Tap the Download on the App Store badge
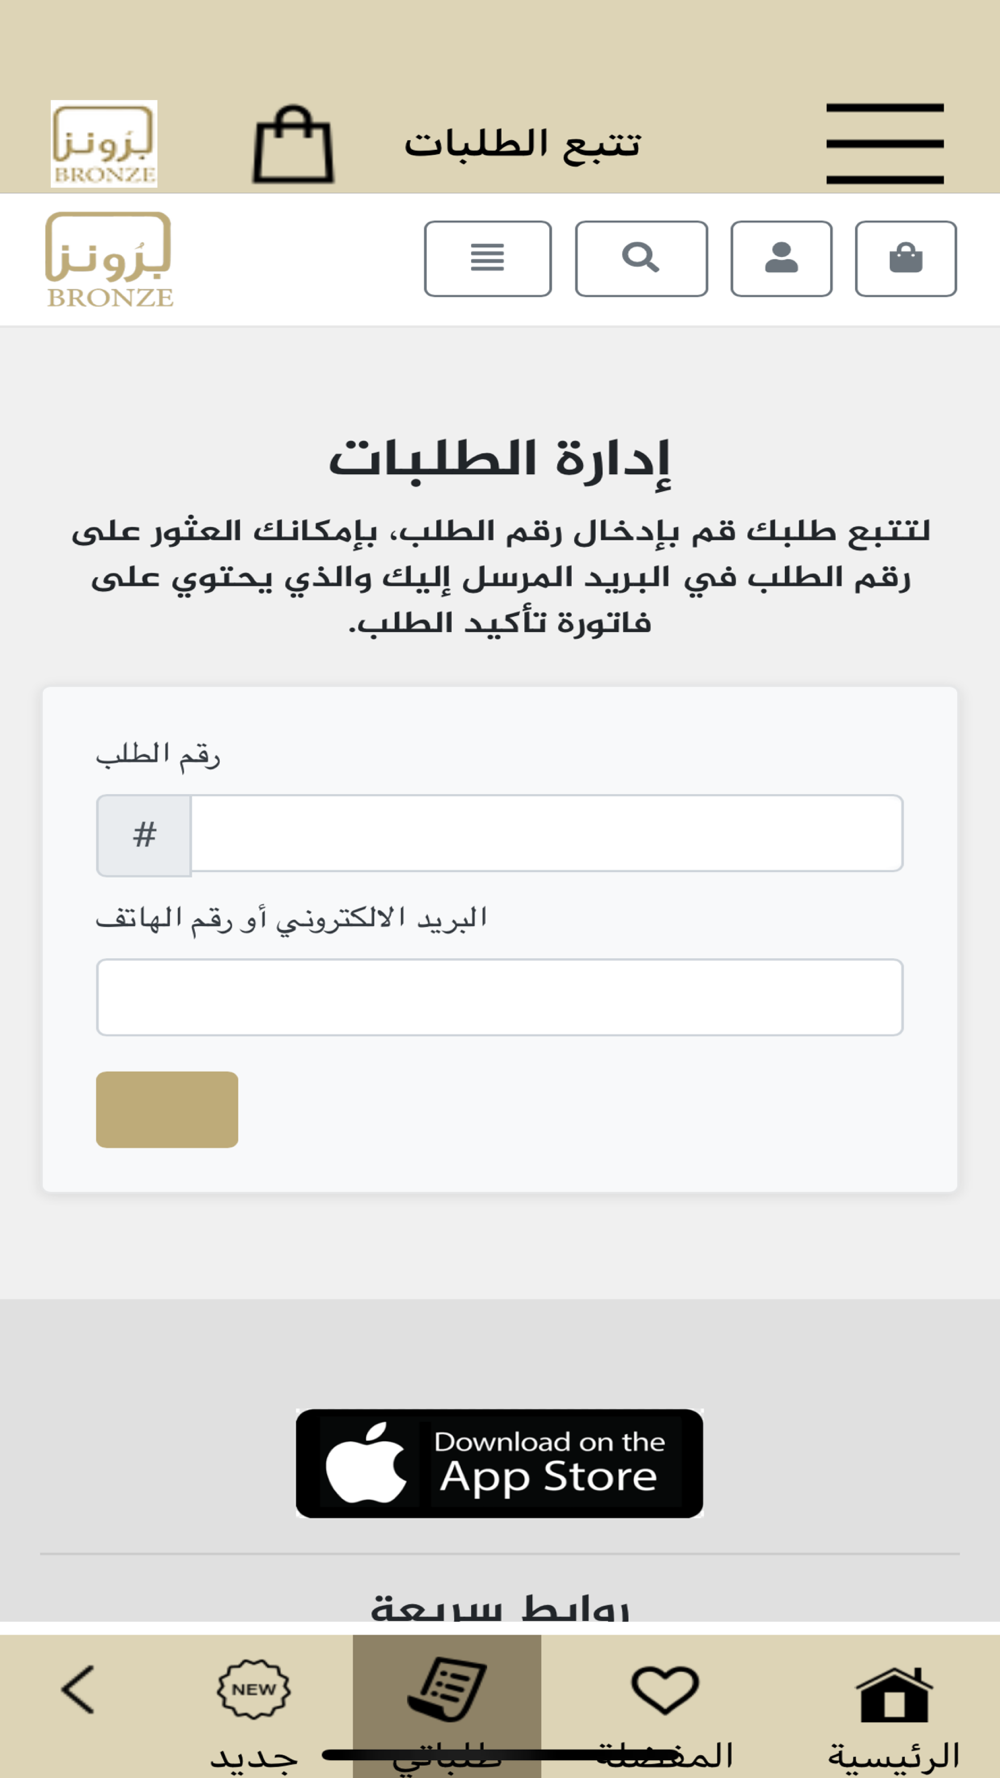 coord(499,1463)
